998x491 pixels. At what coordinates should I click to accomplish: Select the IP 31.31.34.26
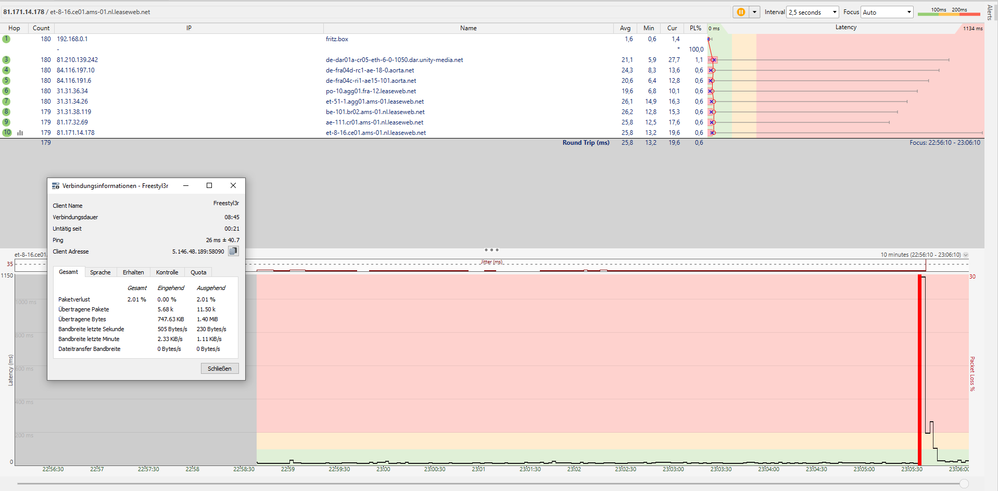72,101
